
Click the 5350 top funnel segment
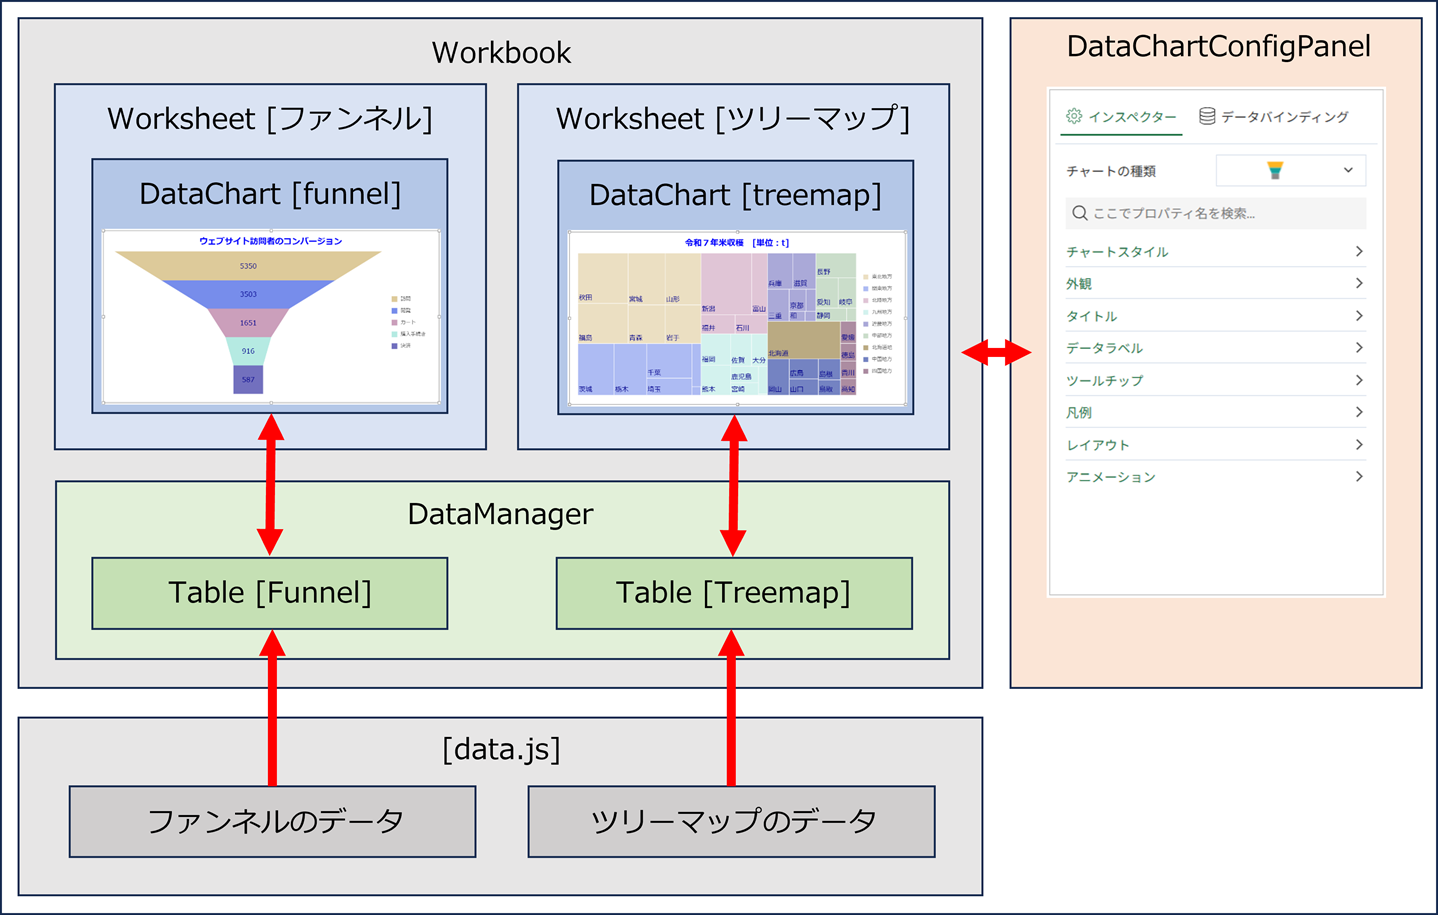[x=248, y=266]
